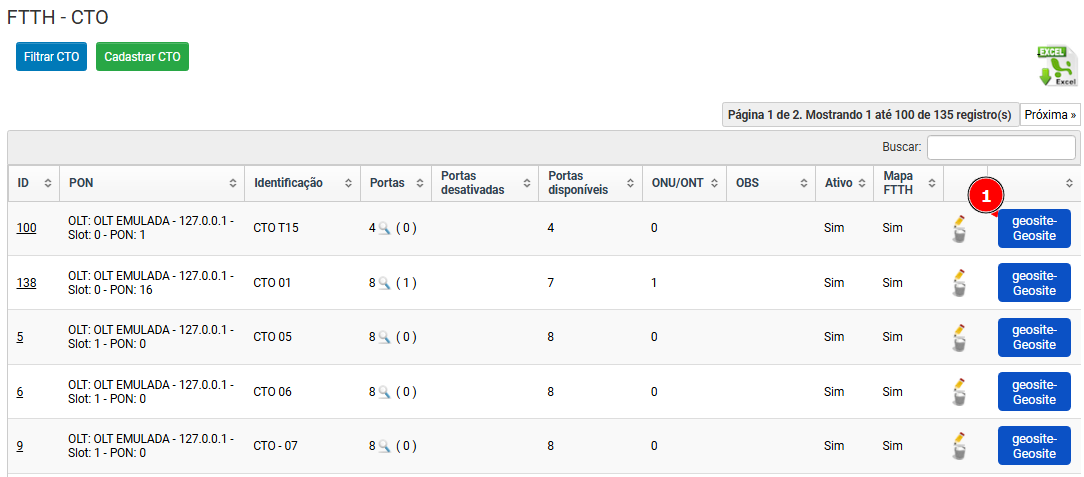Click the edit pencil icon for CTO 05
Screen dimensions: 1084x477
(x=959, y=331)
